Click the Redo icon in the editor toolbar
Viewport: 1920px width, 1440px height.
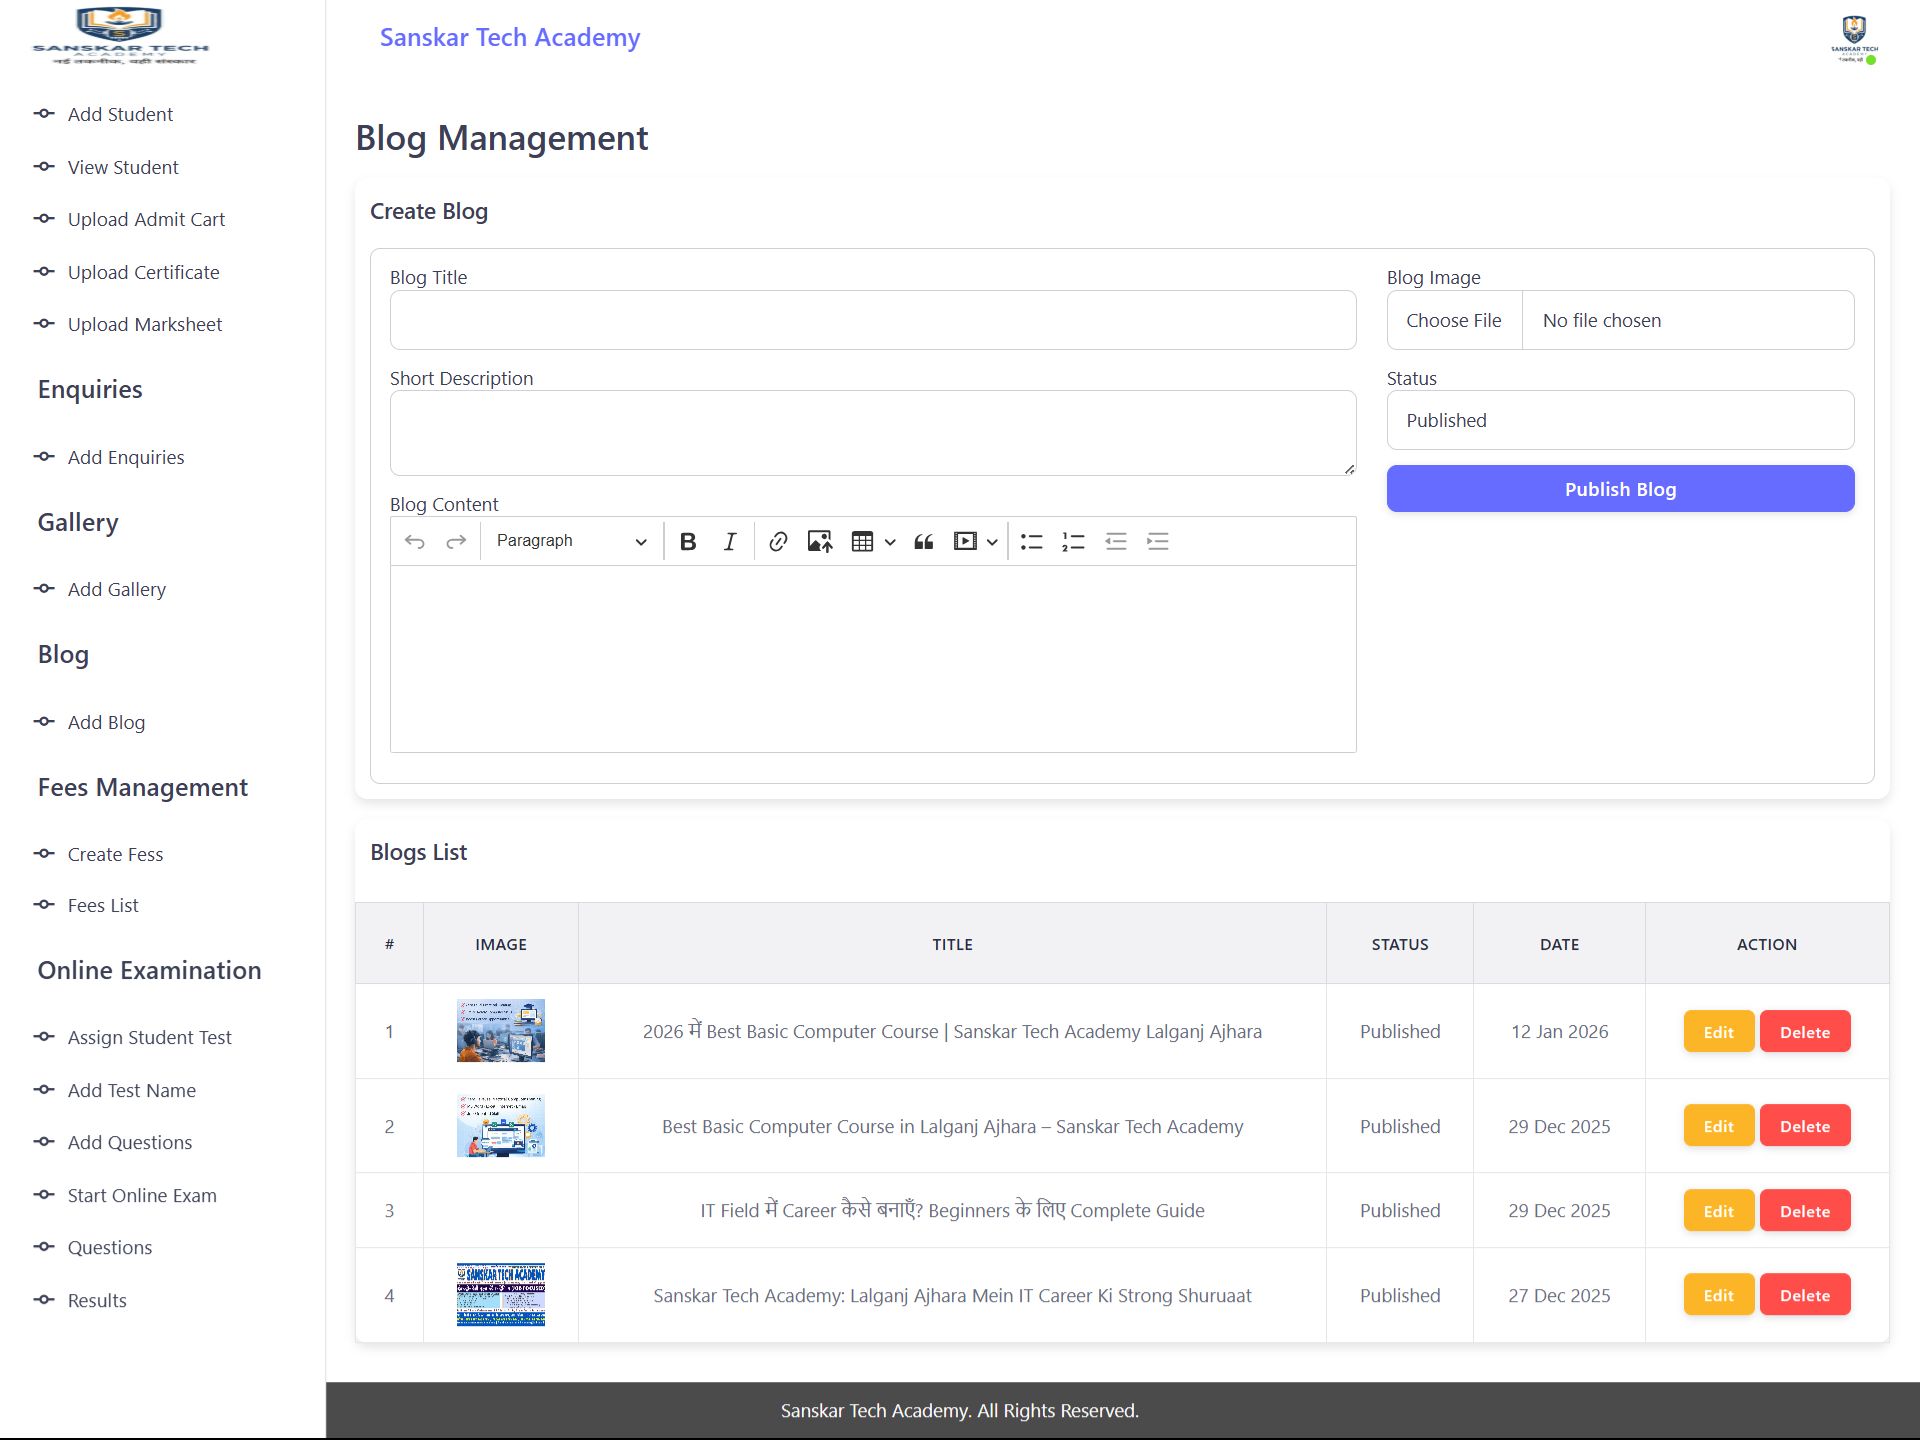click(x=456, y=542)
